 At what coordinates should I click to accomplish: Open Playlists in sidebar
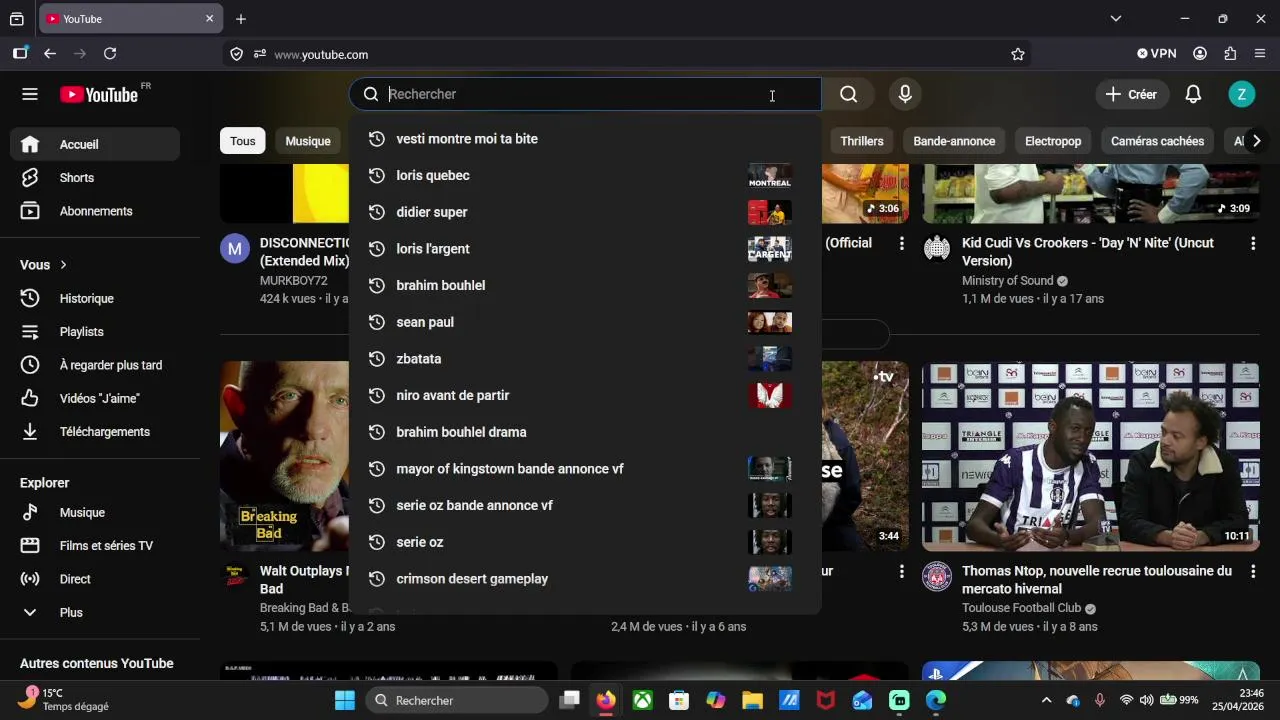tap(96, 332)
